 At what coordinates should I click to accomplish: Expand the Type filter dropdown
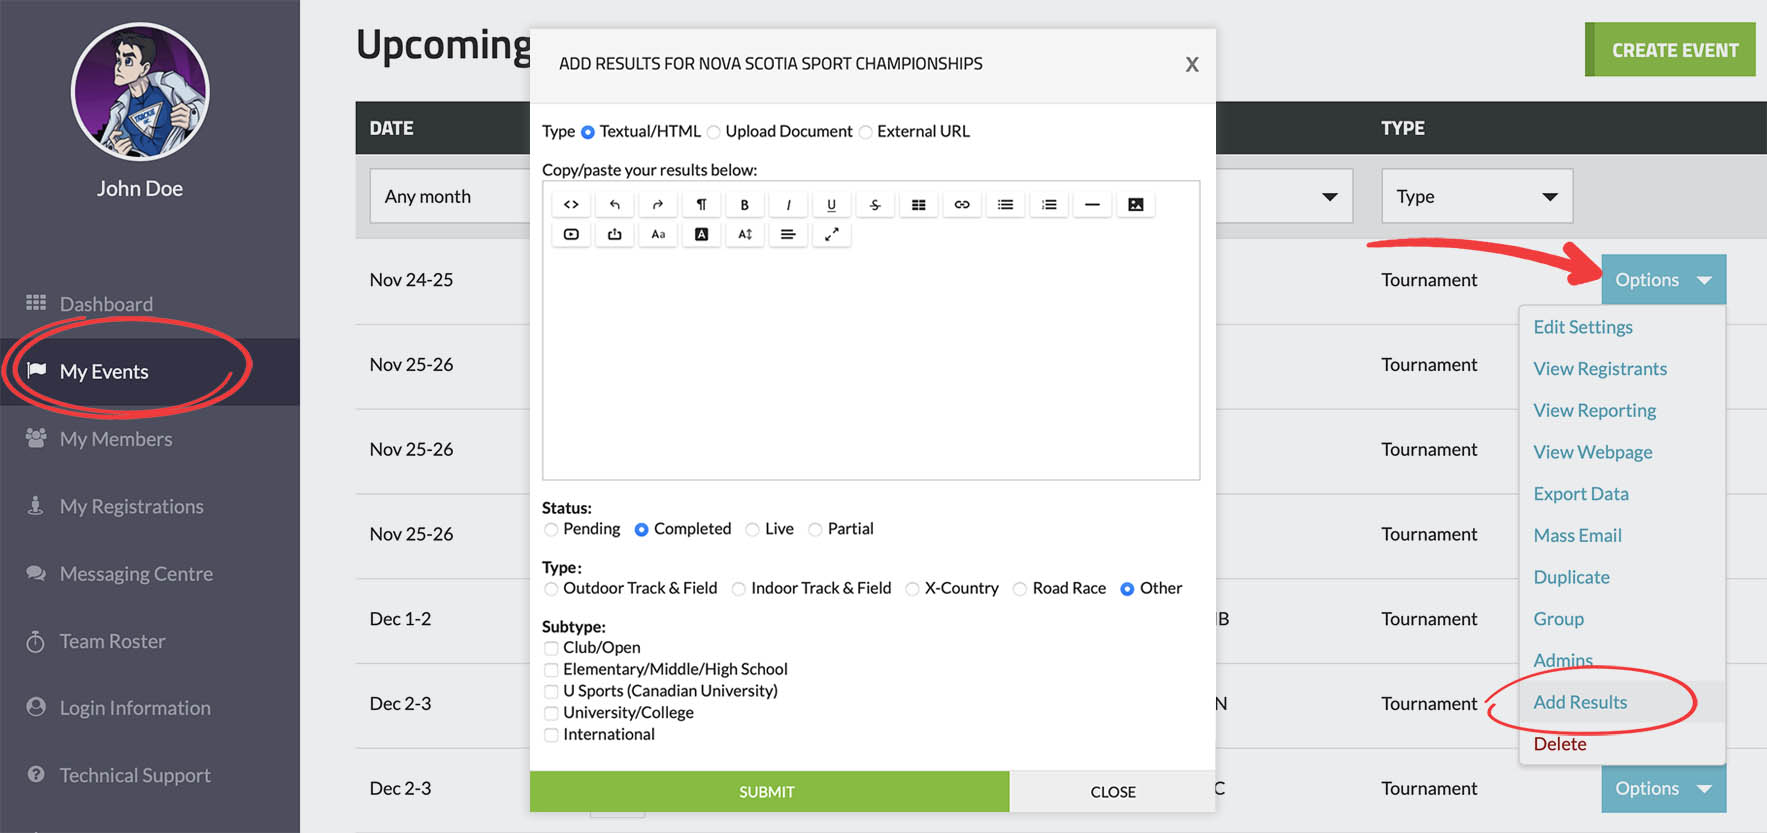[1476, 197]
